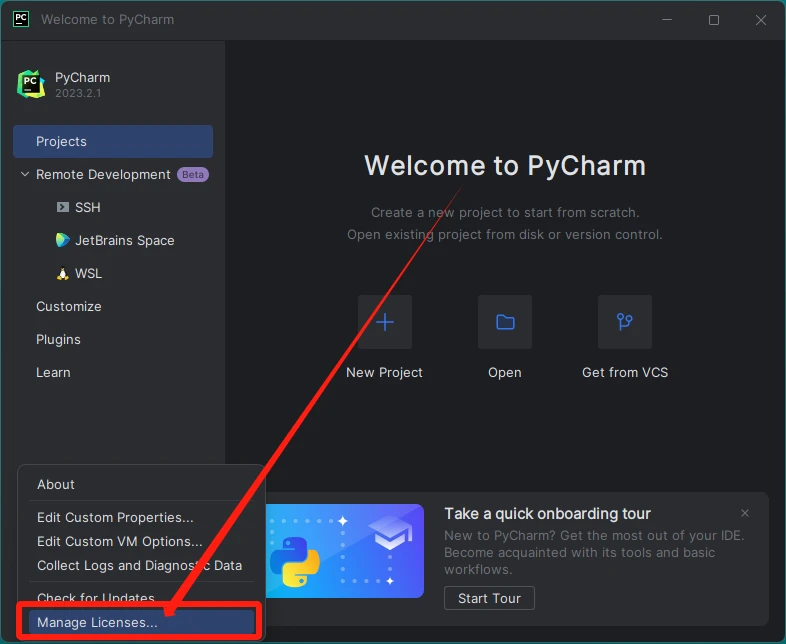Open the Customize section
Image resolution: width=786 pixels, height=644 pixels.
pos(68,307)
